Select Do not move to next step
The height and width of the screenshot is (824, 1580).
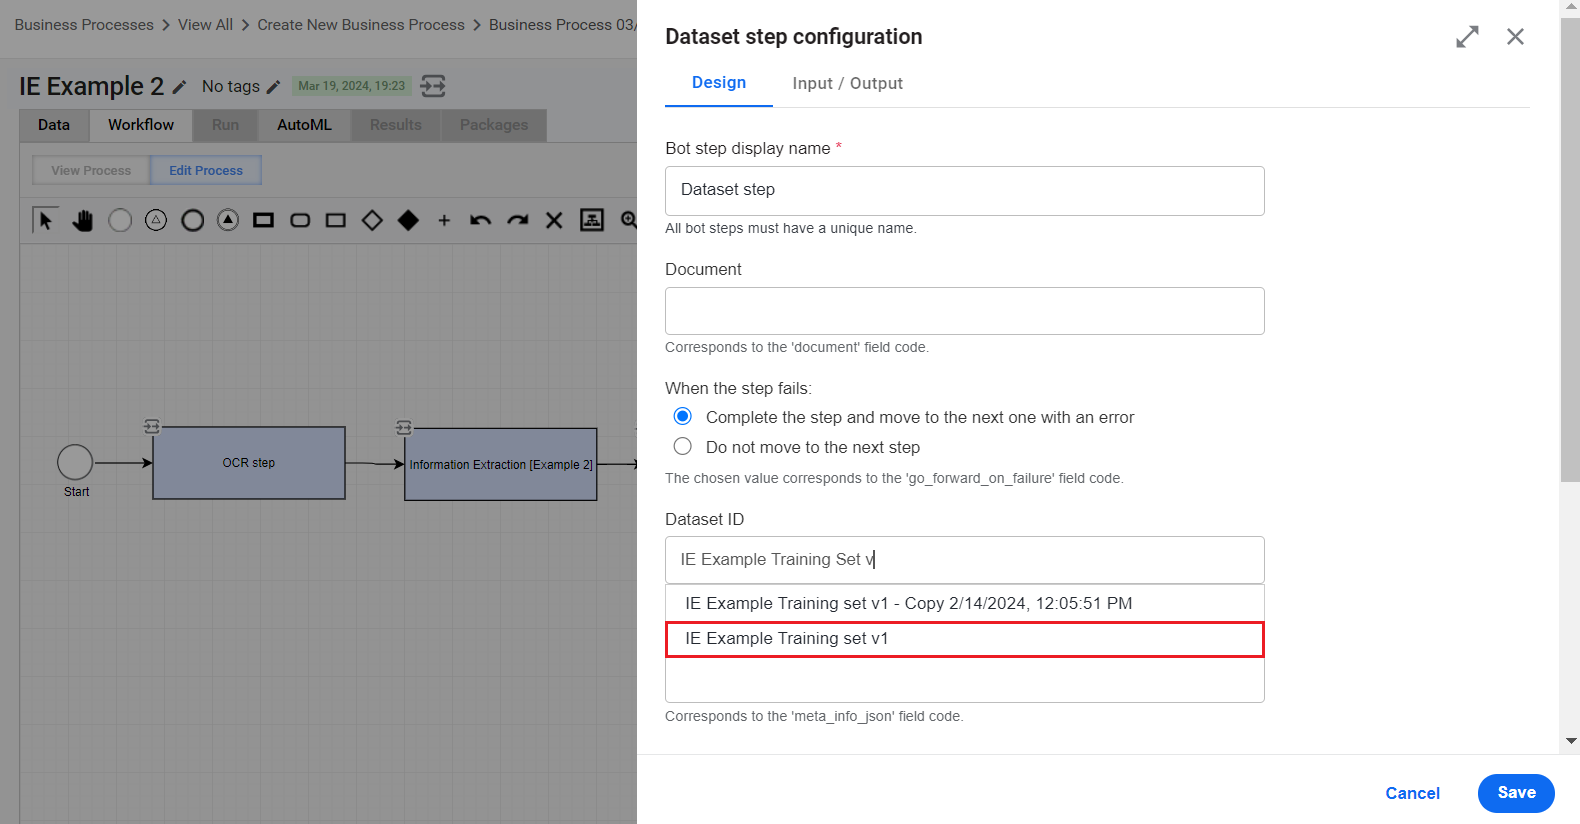(x=683, y=446)
